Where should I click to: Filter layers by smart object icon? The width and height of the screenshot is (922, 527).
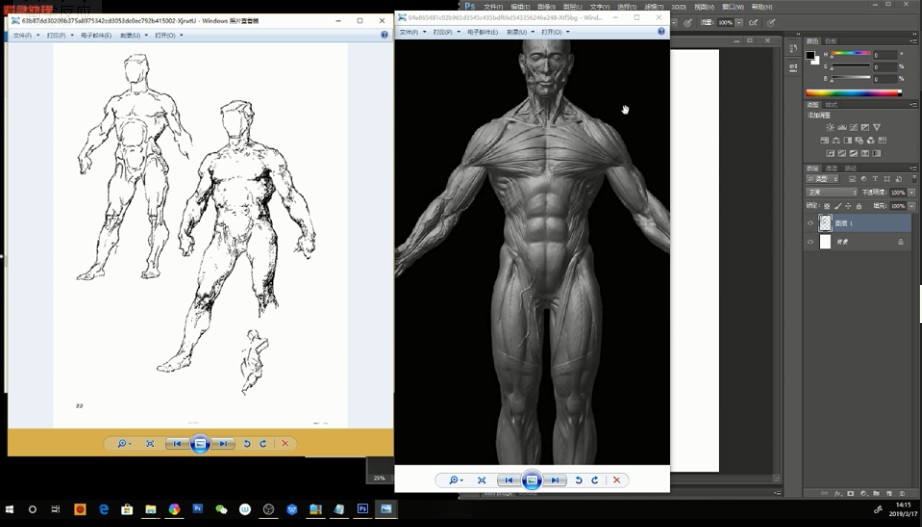898,179
